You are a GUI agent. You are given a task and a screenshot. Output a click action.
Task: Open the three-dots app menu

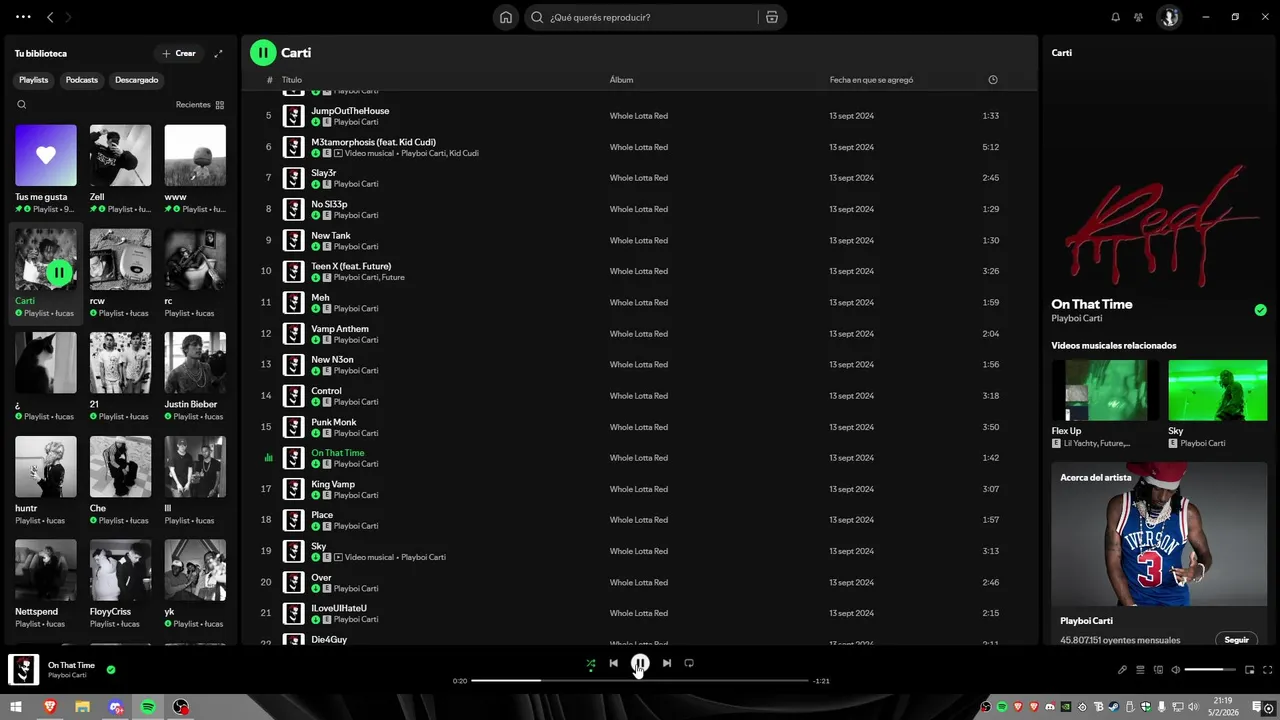coord(23,17)
